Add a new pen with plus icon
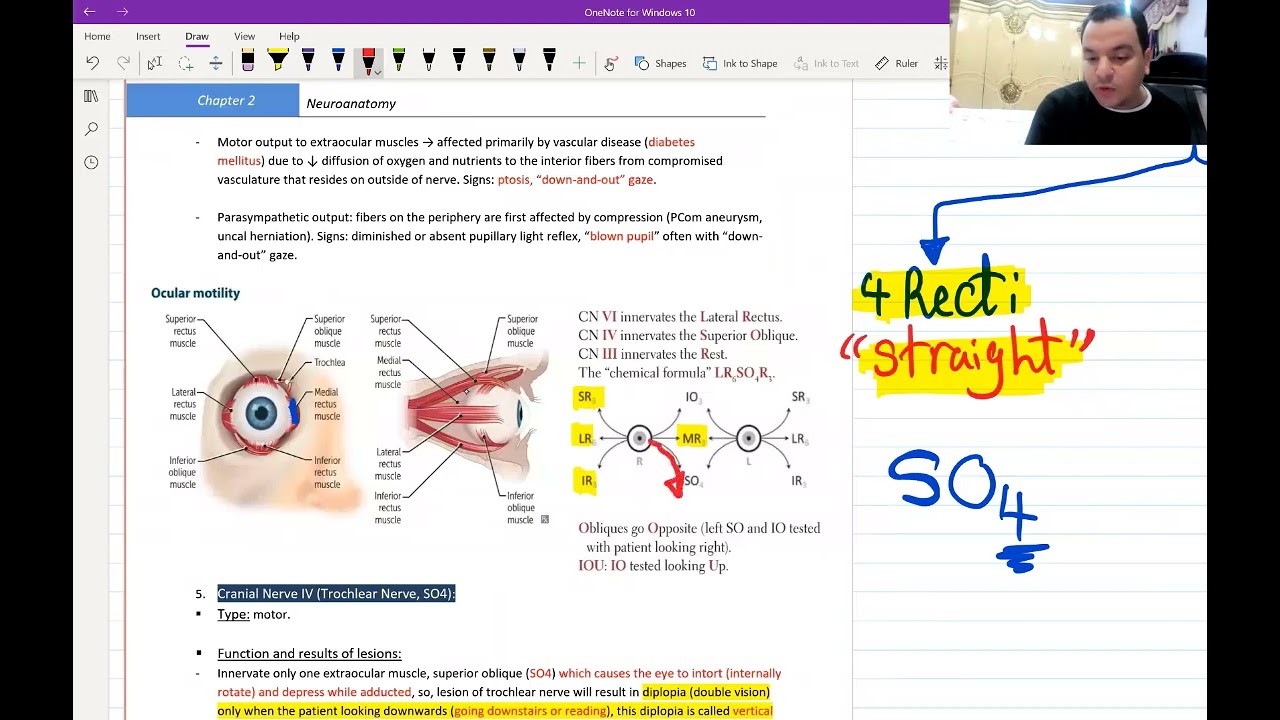 pos(579,63)
